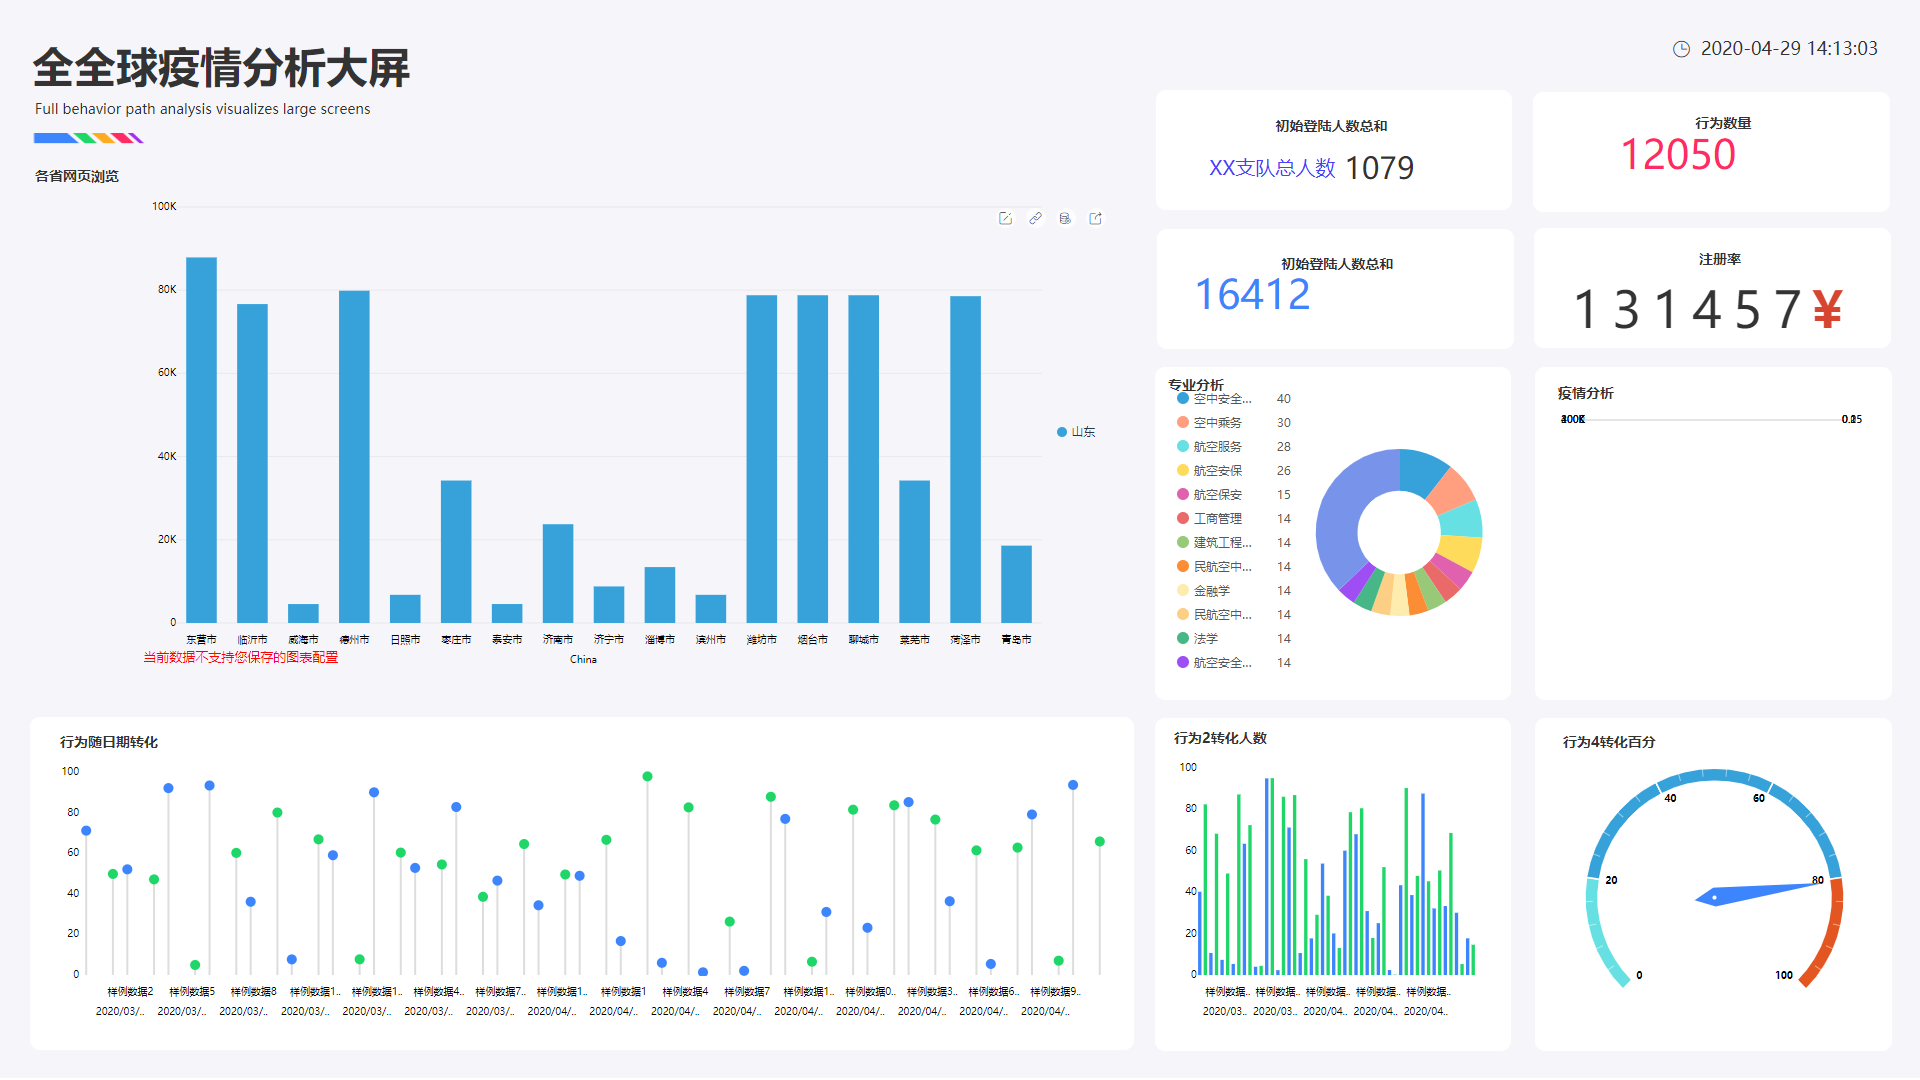Click the red yen currency symbol
The image size is (1920, 1080).
(1827, 309)
